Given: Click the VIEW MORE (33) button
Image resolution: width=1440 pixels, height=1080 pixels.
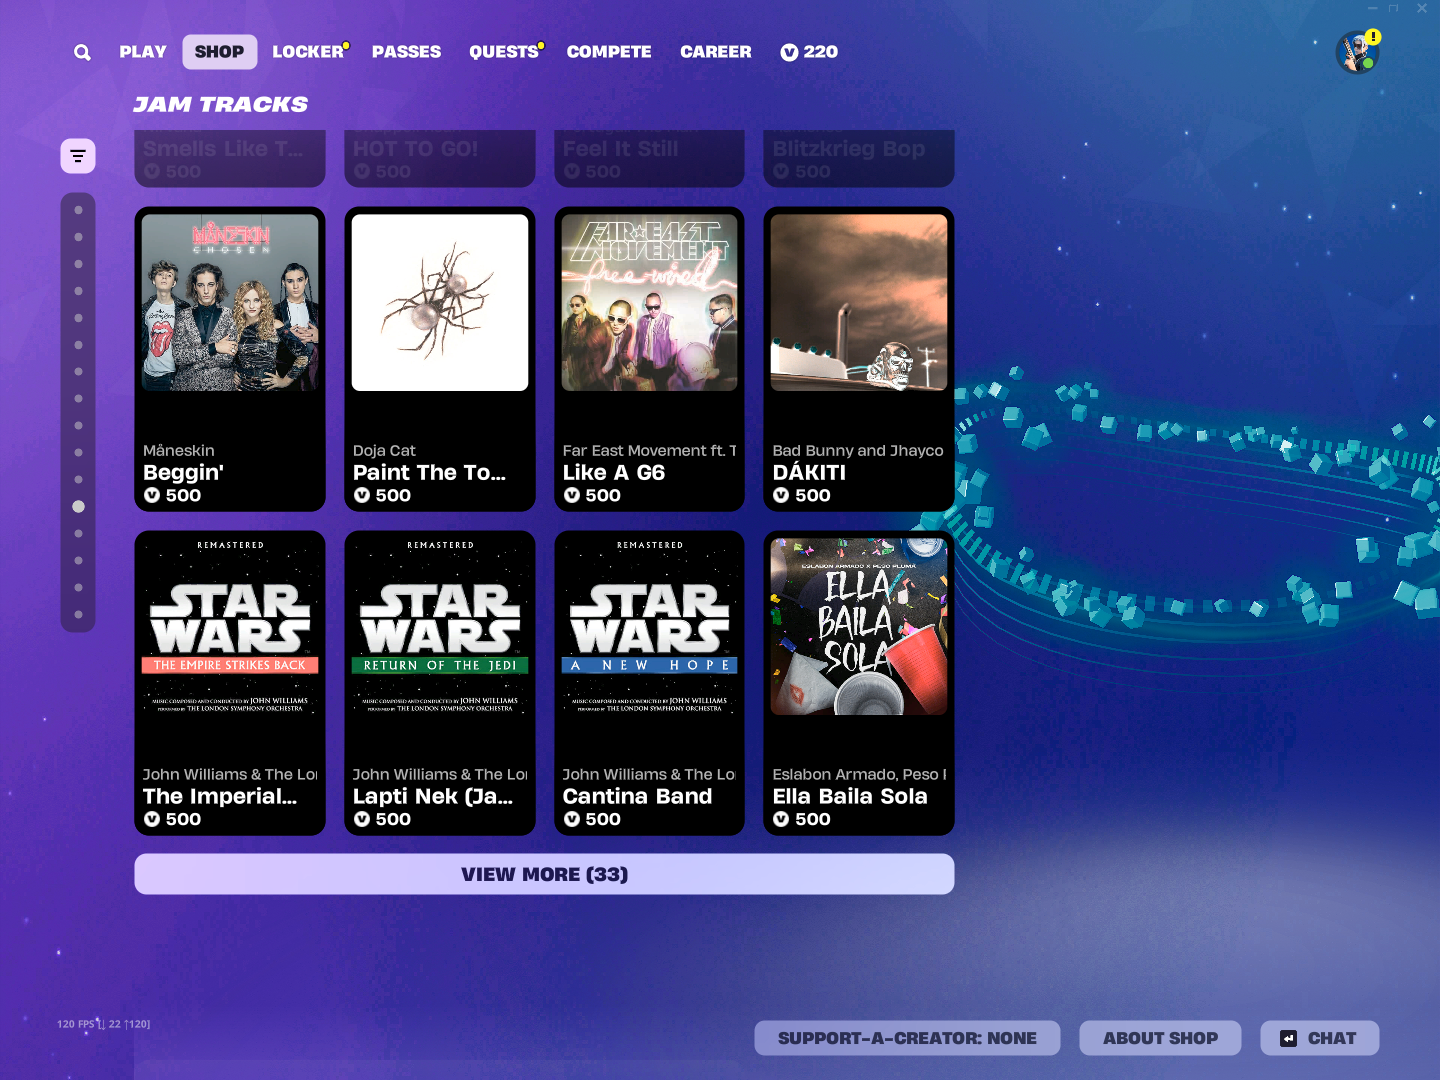Looking at the screenshot, I should 544,874.
